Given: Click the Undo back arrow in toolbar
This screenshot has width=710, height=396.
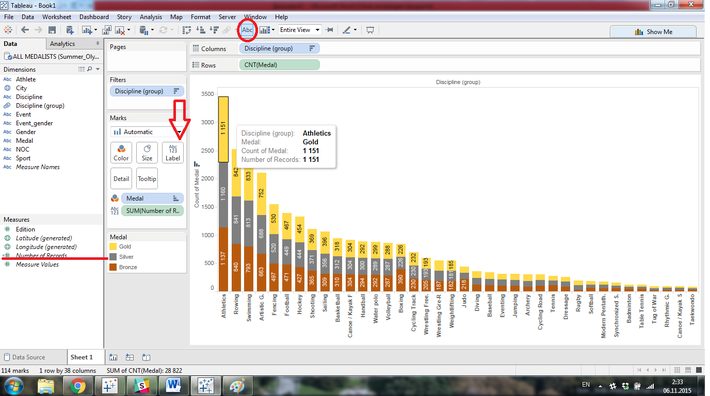Looking at the screenshot, I should coord(25,30).
